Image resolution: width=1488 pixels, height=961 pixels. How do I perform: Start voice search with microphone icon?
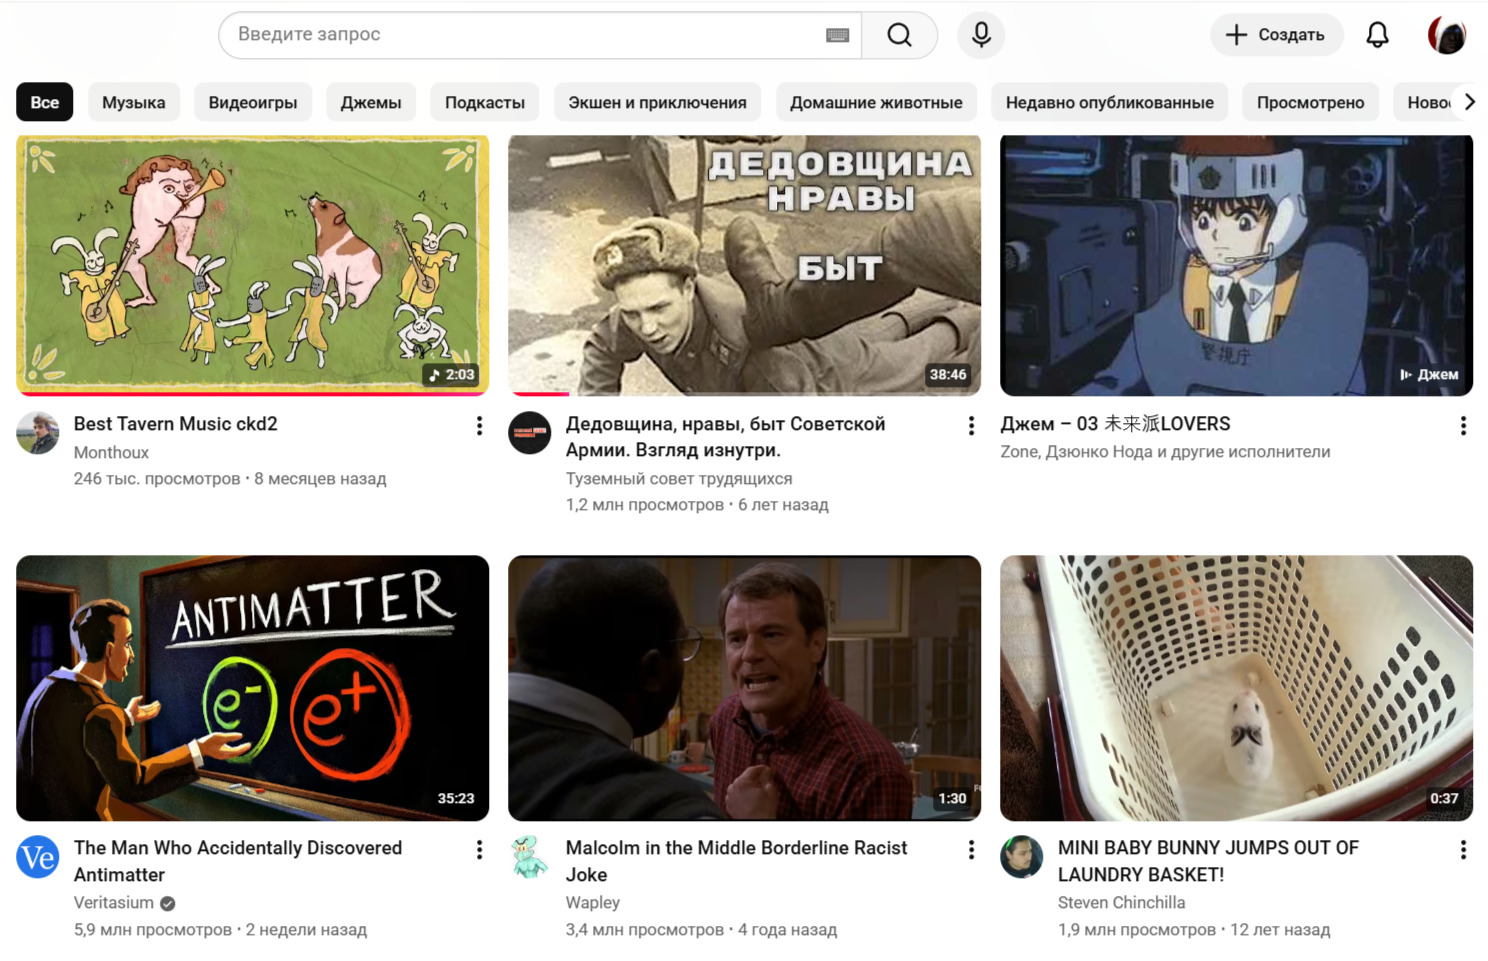coord(981,35)
